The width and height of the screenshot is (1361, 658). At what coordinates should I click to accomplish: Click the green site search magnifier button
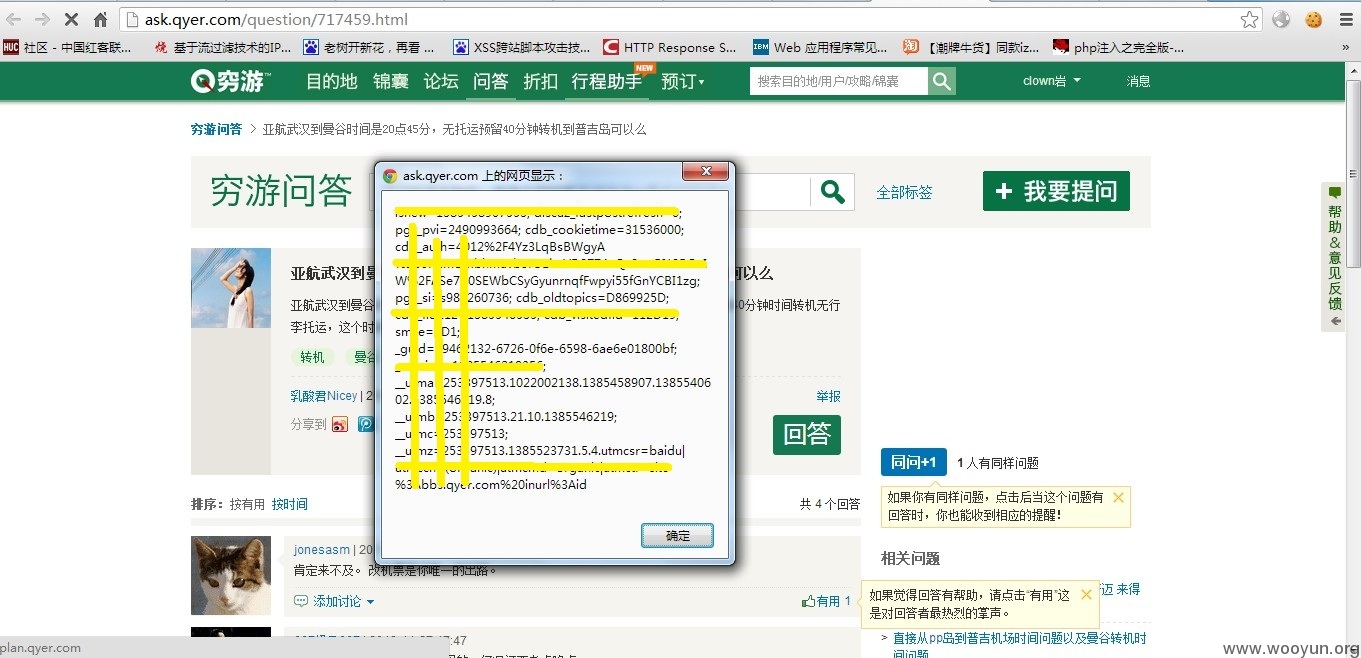942,81
